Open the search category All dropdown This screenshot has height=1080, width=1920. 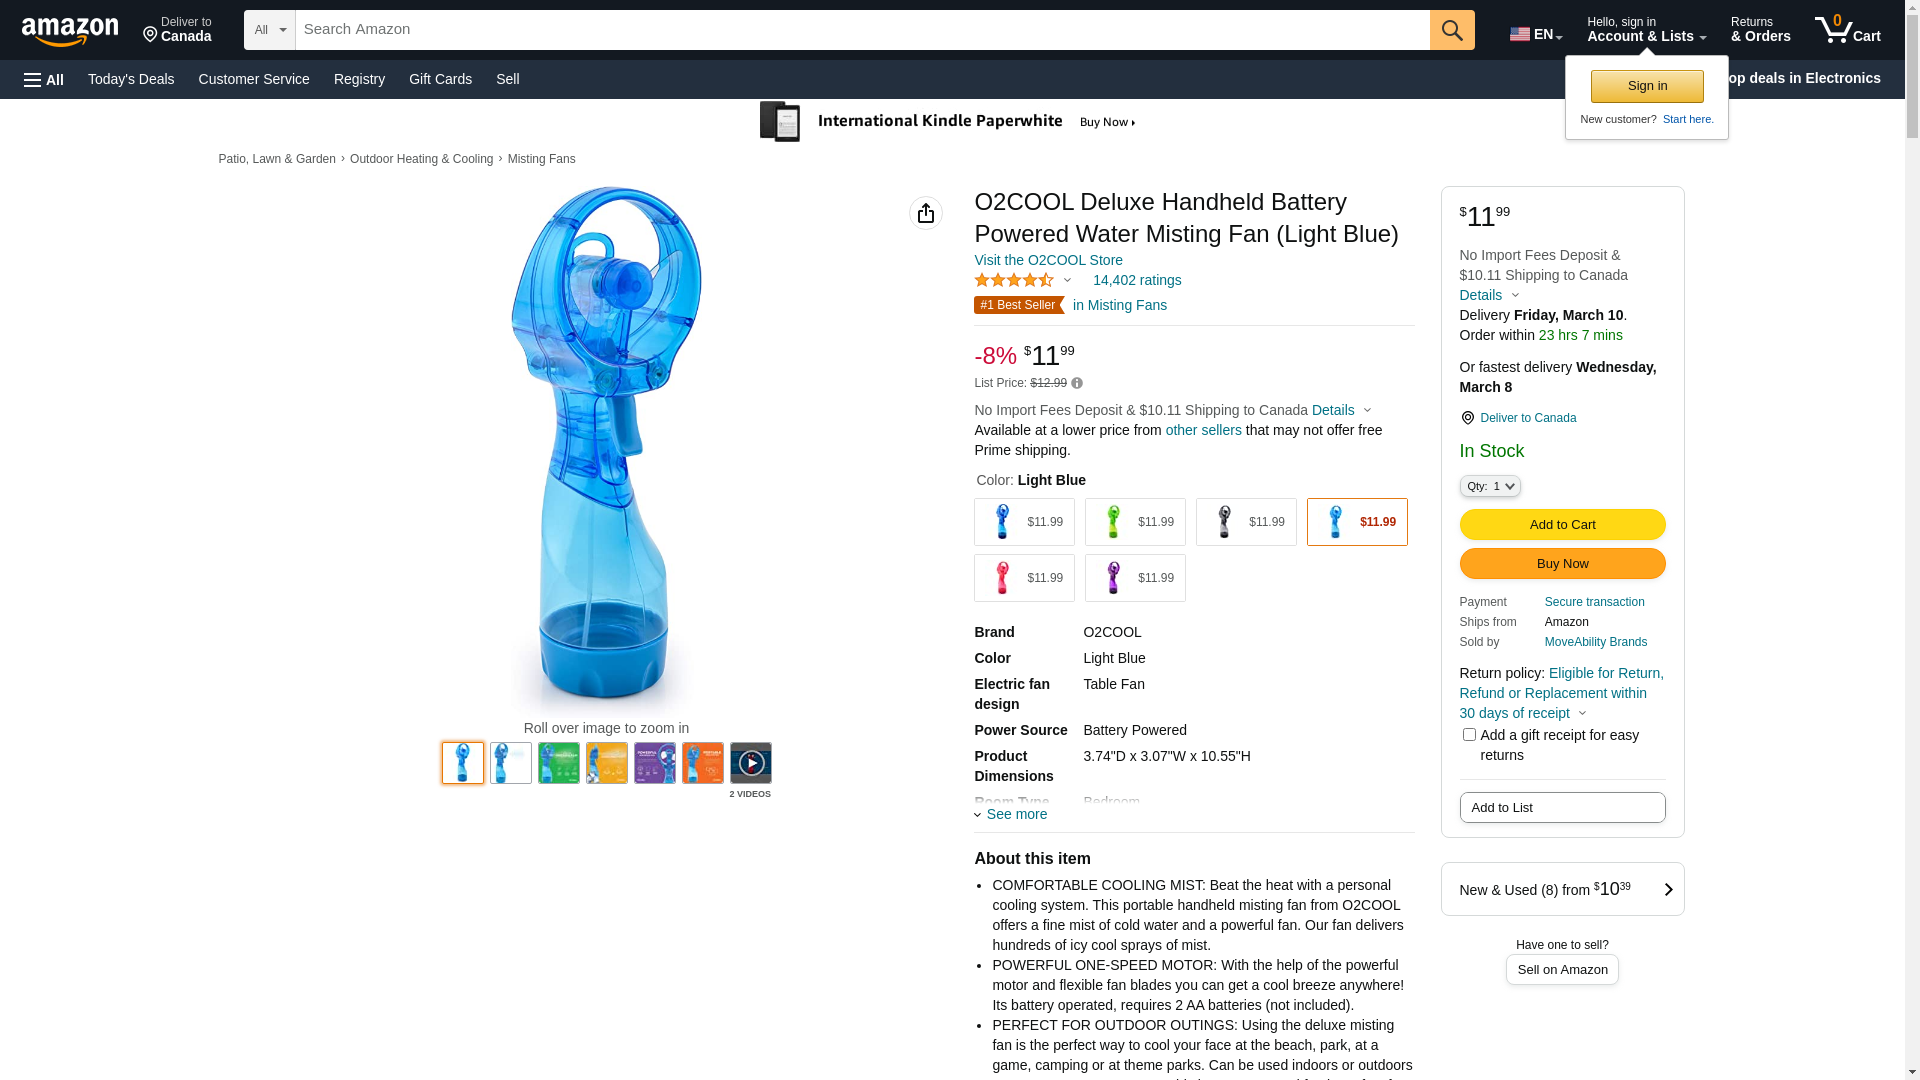pos(270,30)
